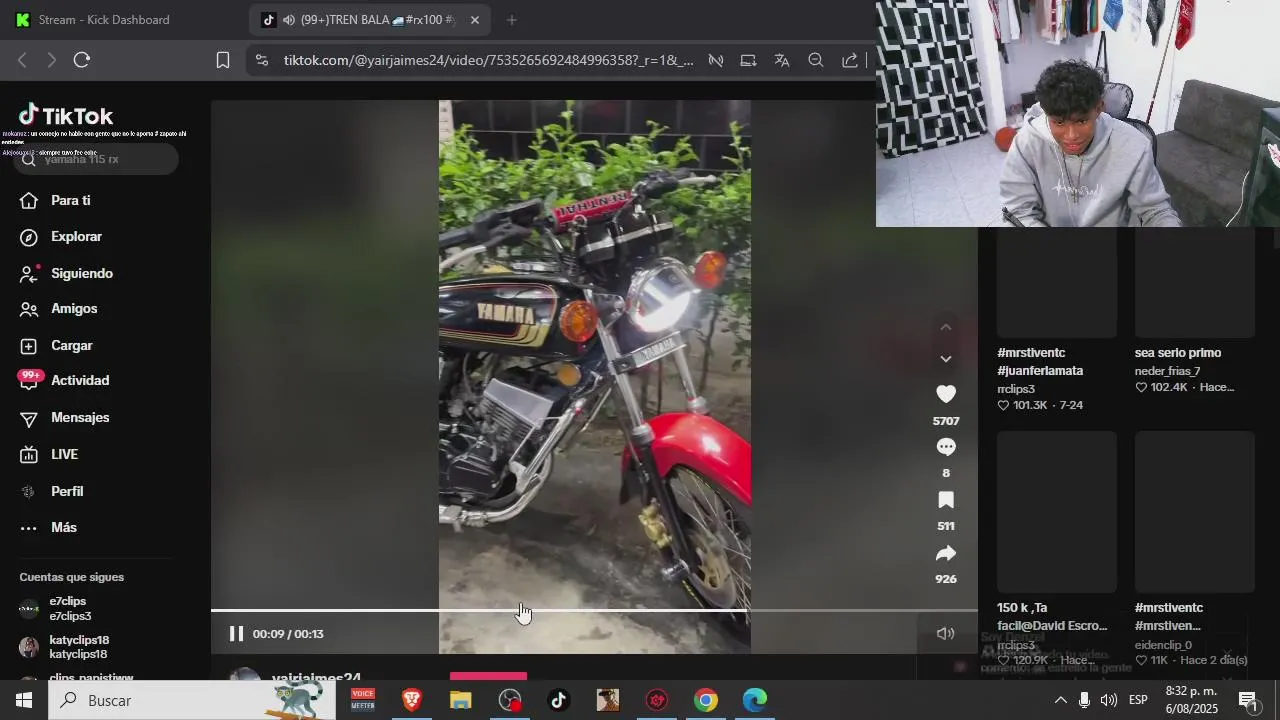Image resolution: width=1280 pixels, height=720 pixels.
Task: Open Voicemeeter from taskbar
Action: 363,700
